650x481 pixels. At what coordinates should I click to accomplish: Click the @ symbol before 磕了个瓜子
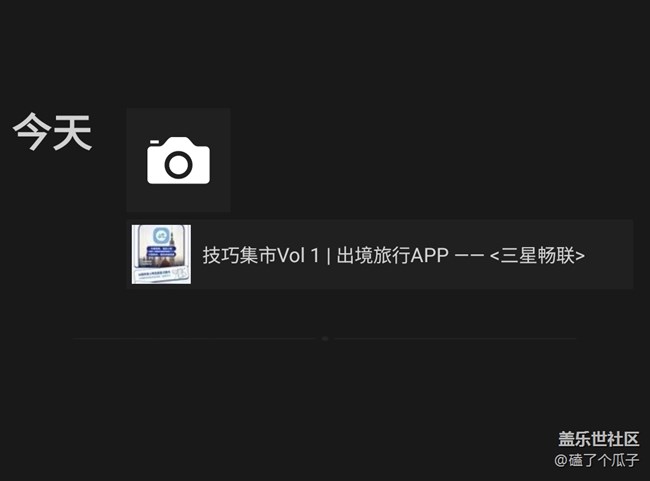click(x=561, y=460)
